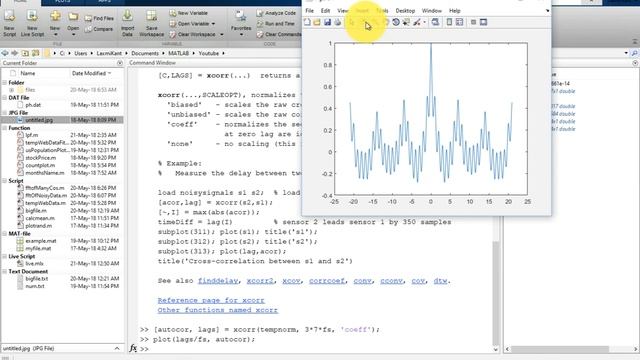
Task: Click Analyze Code
Action: (x=276, y=13)
